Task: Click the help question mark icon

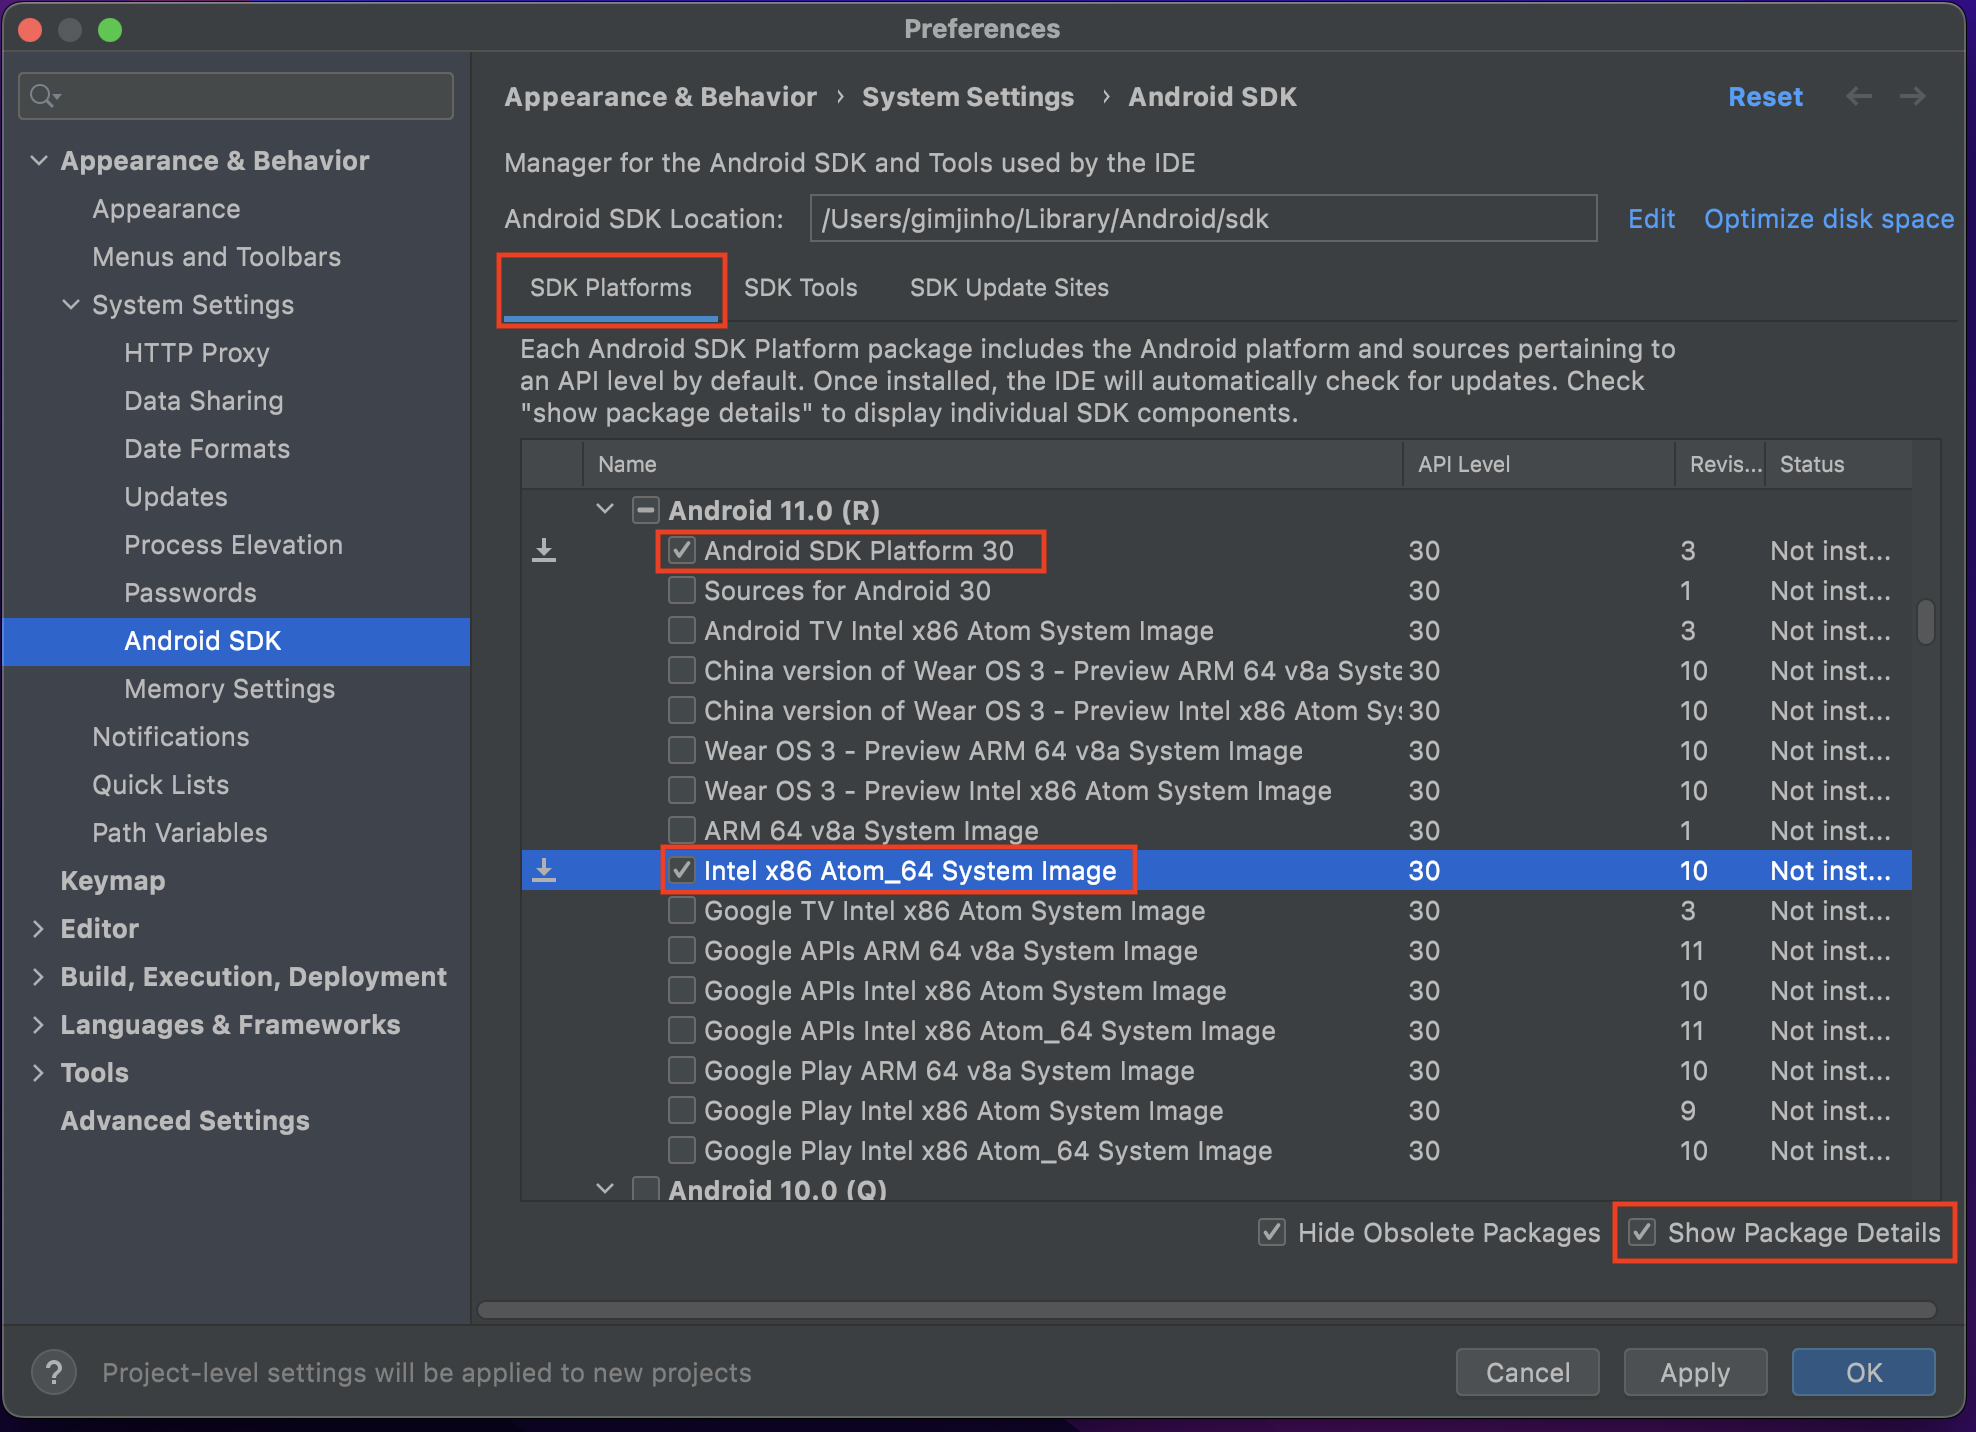Action: (x=54, y=1372)
